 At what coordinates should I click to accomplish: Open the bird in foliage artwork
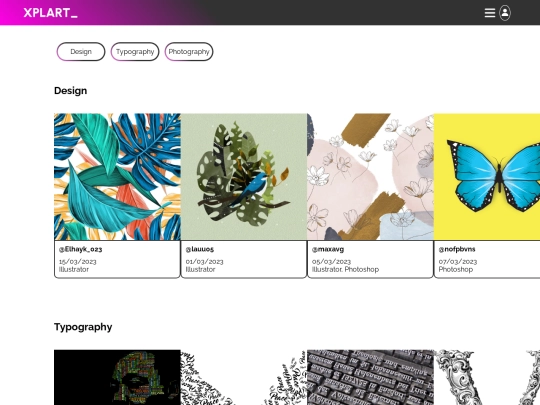pyautogui.click(x=244, y=177)
